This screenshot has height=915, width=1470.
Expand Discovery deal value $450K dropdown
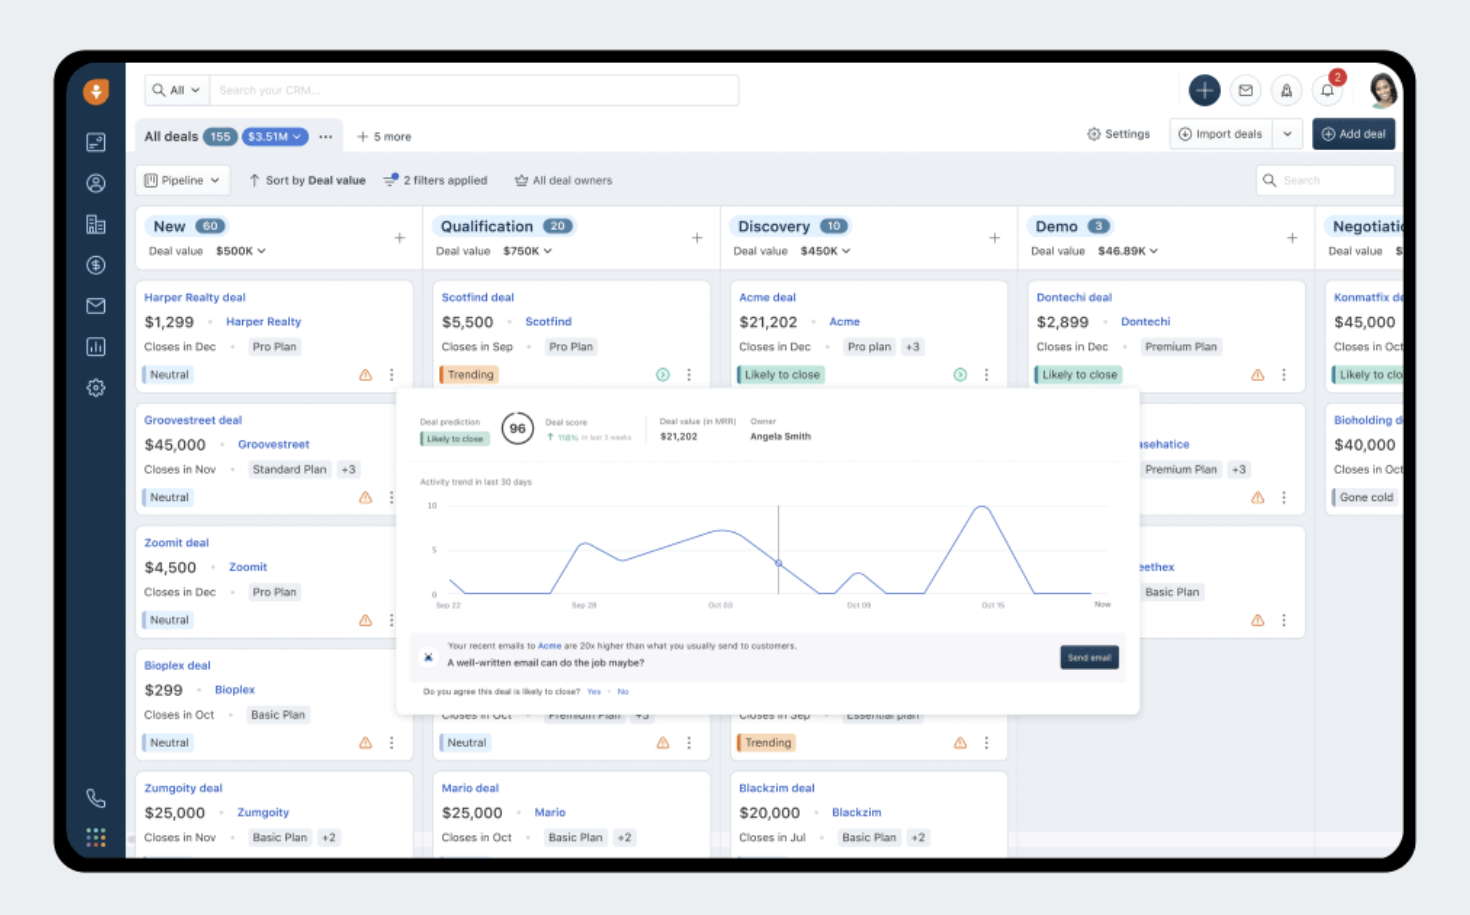pyautogui.click(x=826, y=251)
